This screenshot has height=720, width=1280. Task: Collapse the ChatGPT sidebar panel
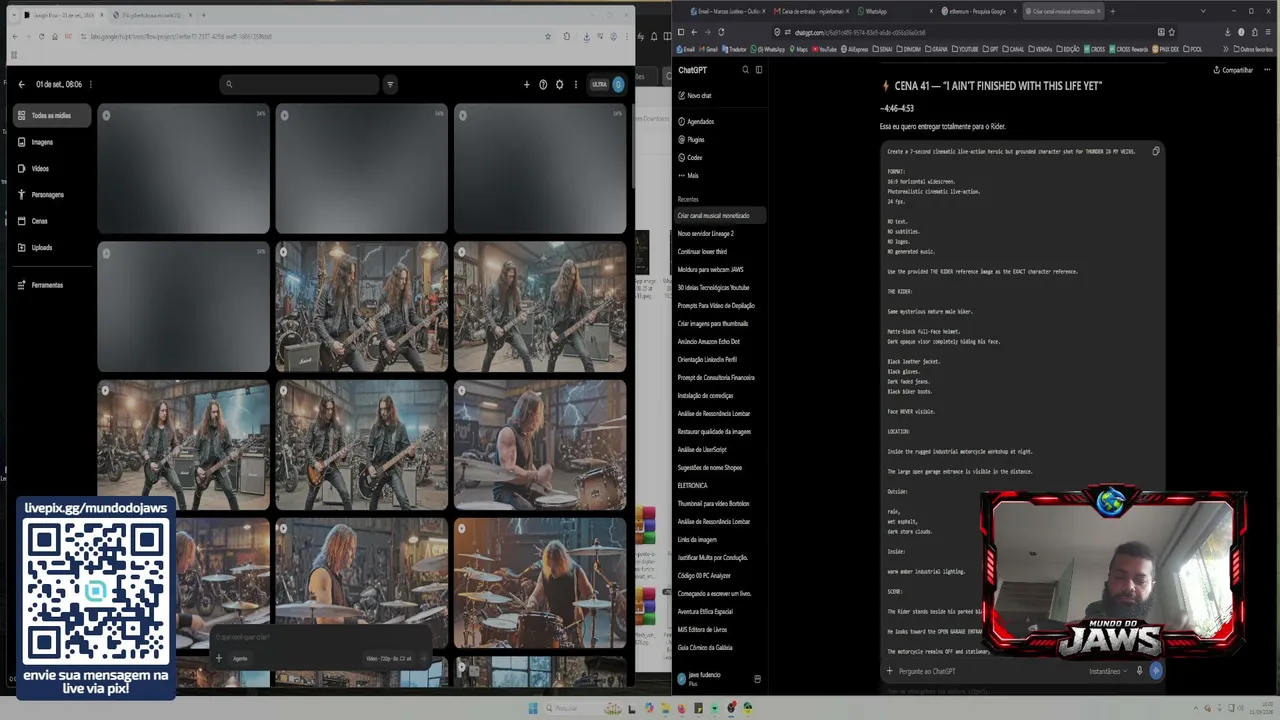[759, 70]
